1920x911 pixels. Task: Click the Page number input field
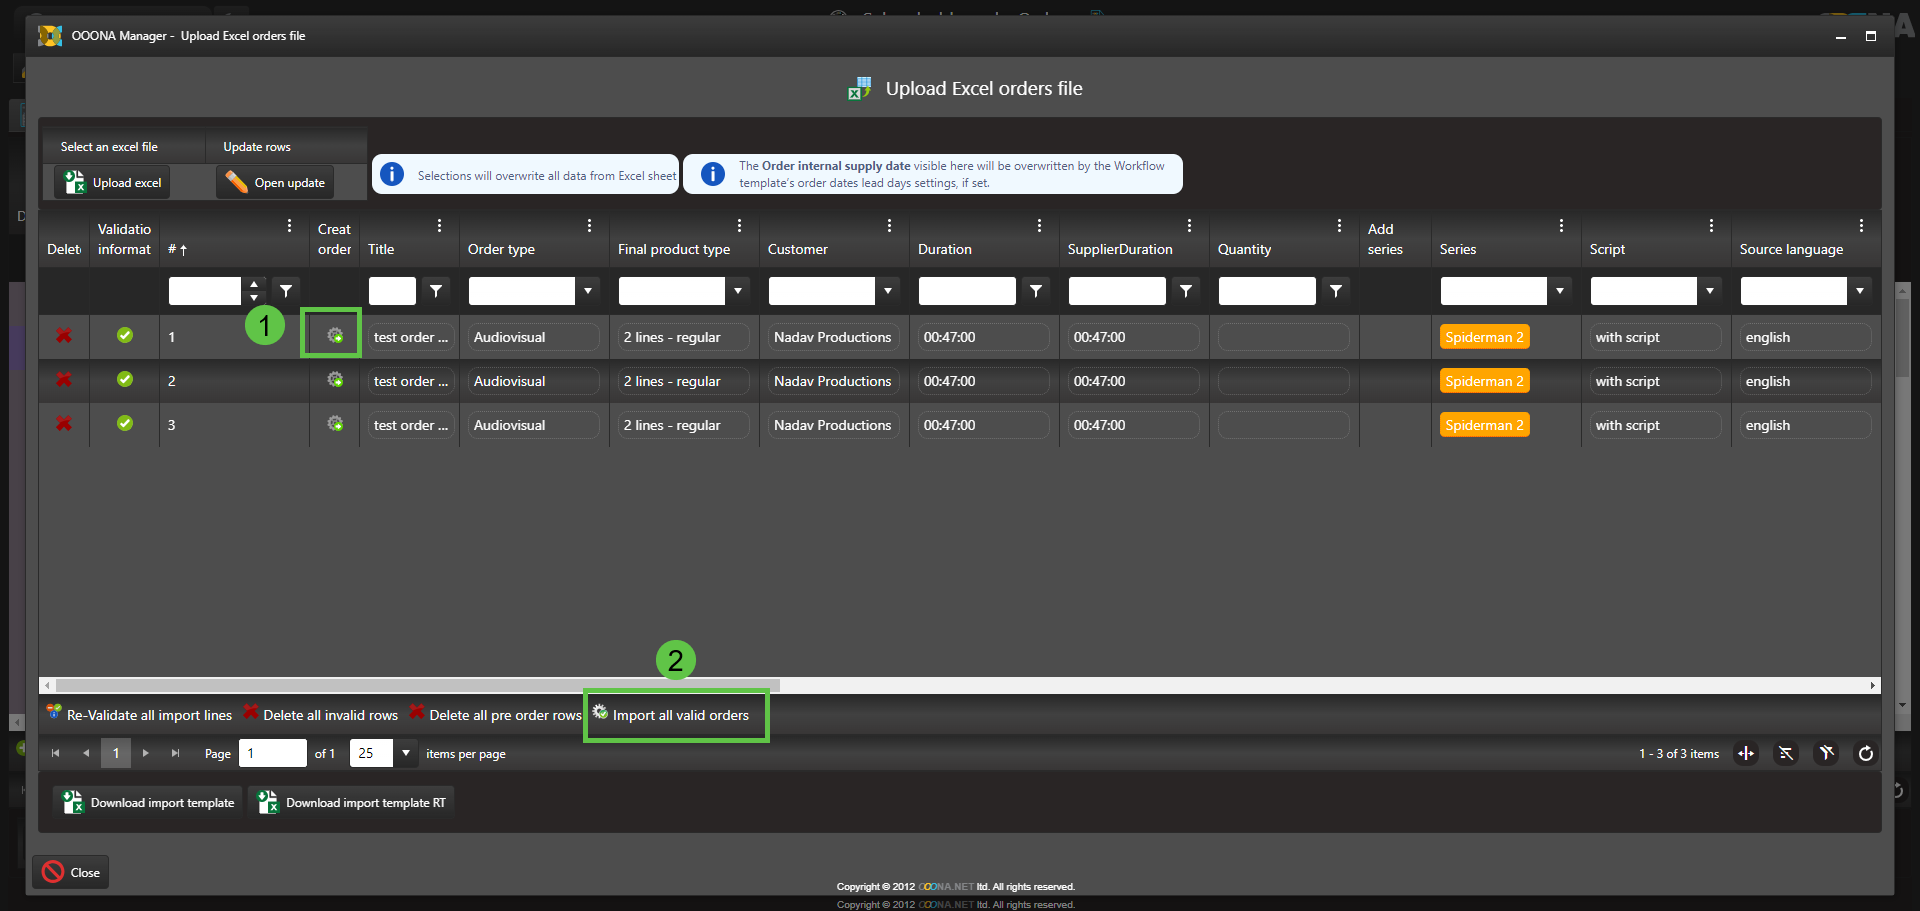pos(272,753)
